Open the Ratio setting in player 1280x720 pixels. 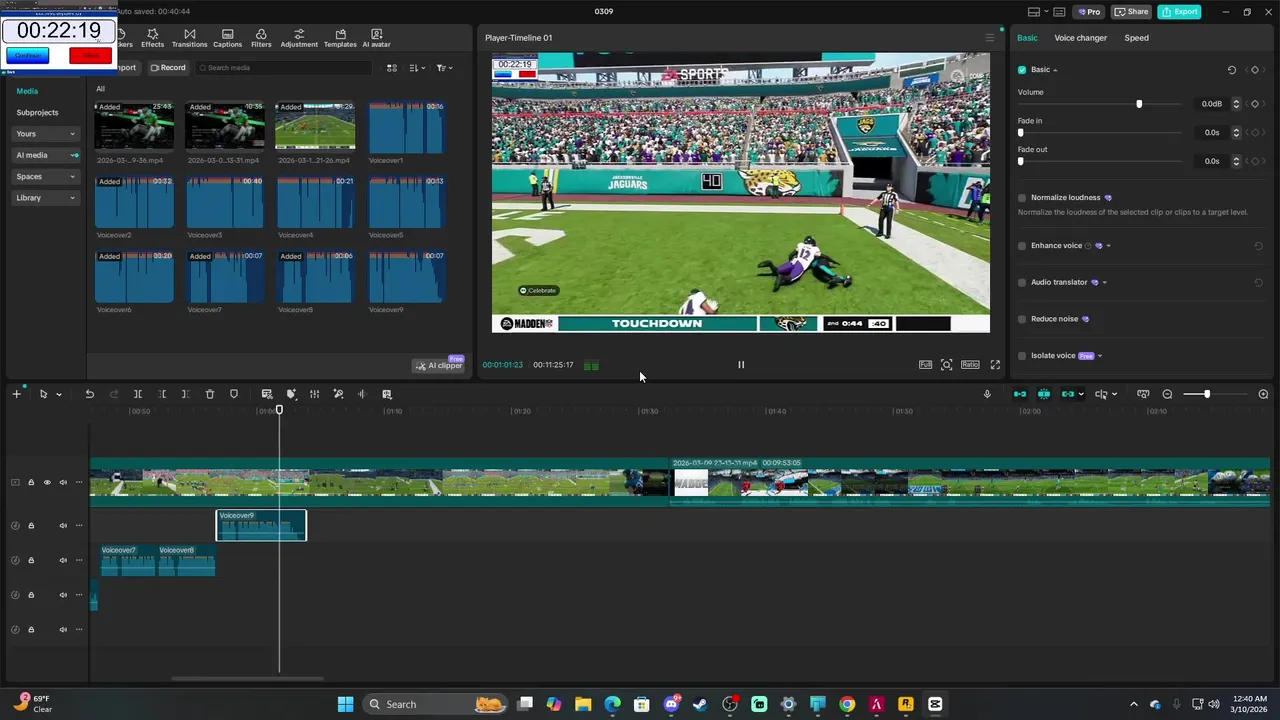(970, 365)
